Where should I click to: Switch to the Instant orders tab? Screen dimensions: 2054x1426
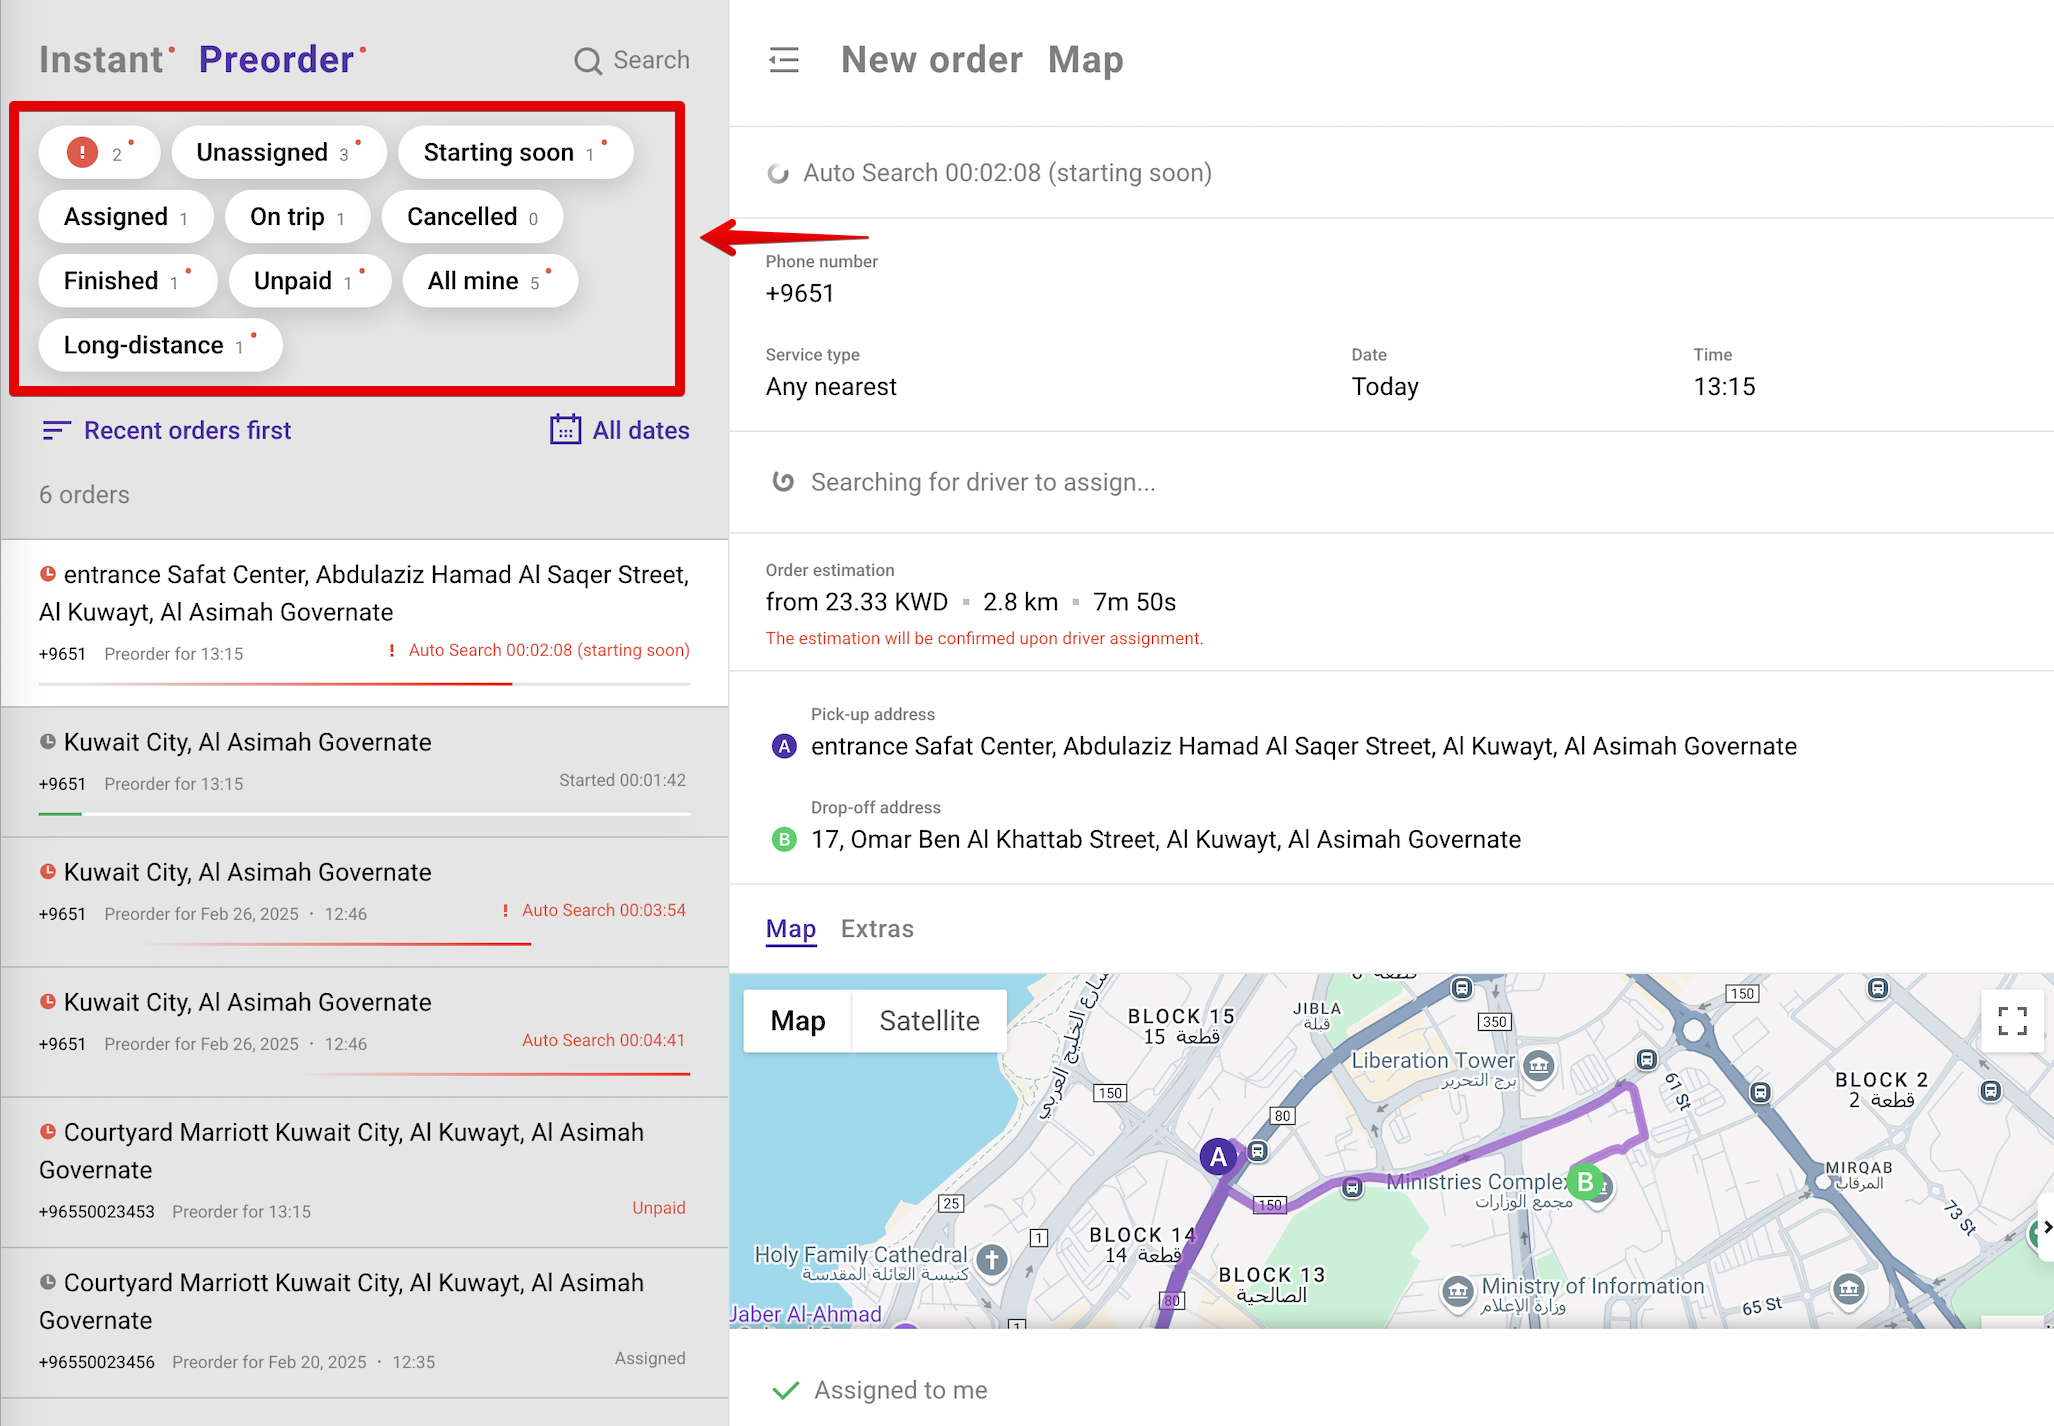coord(101,60)
